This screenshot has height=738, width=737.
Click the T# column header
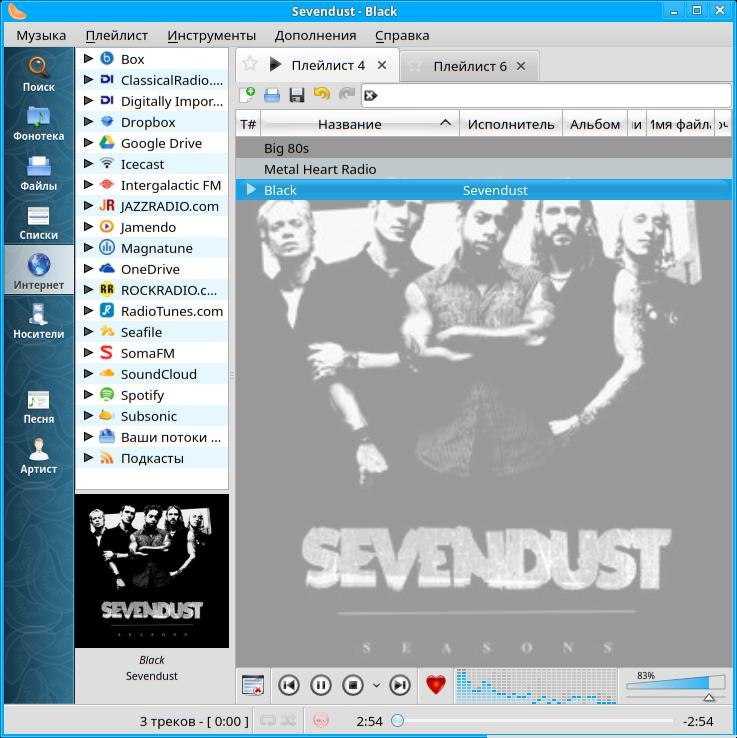click(x=248, y=124)
